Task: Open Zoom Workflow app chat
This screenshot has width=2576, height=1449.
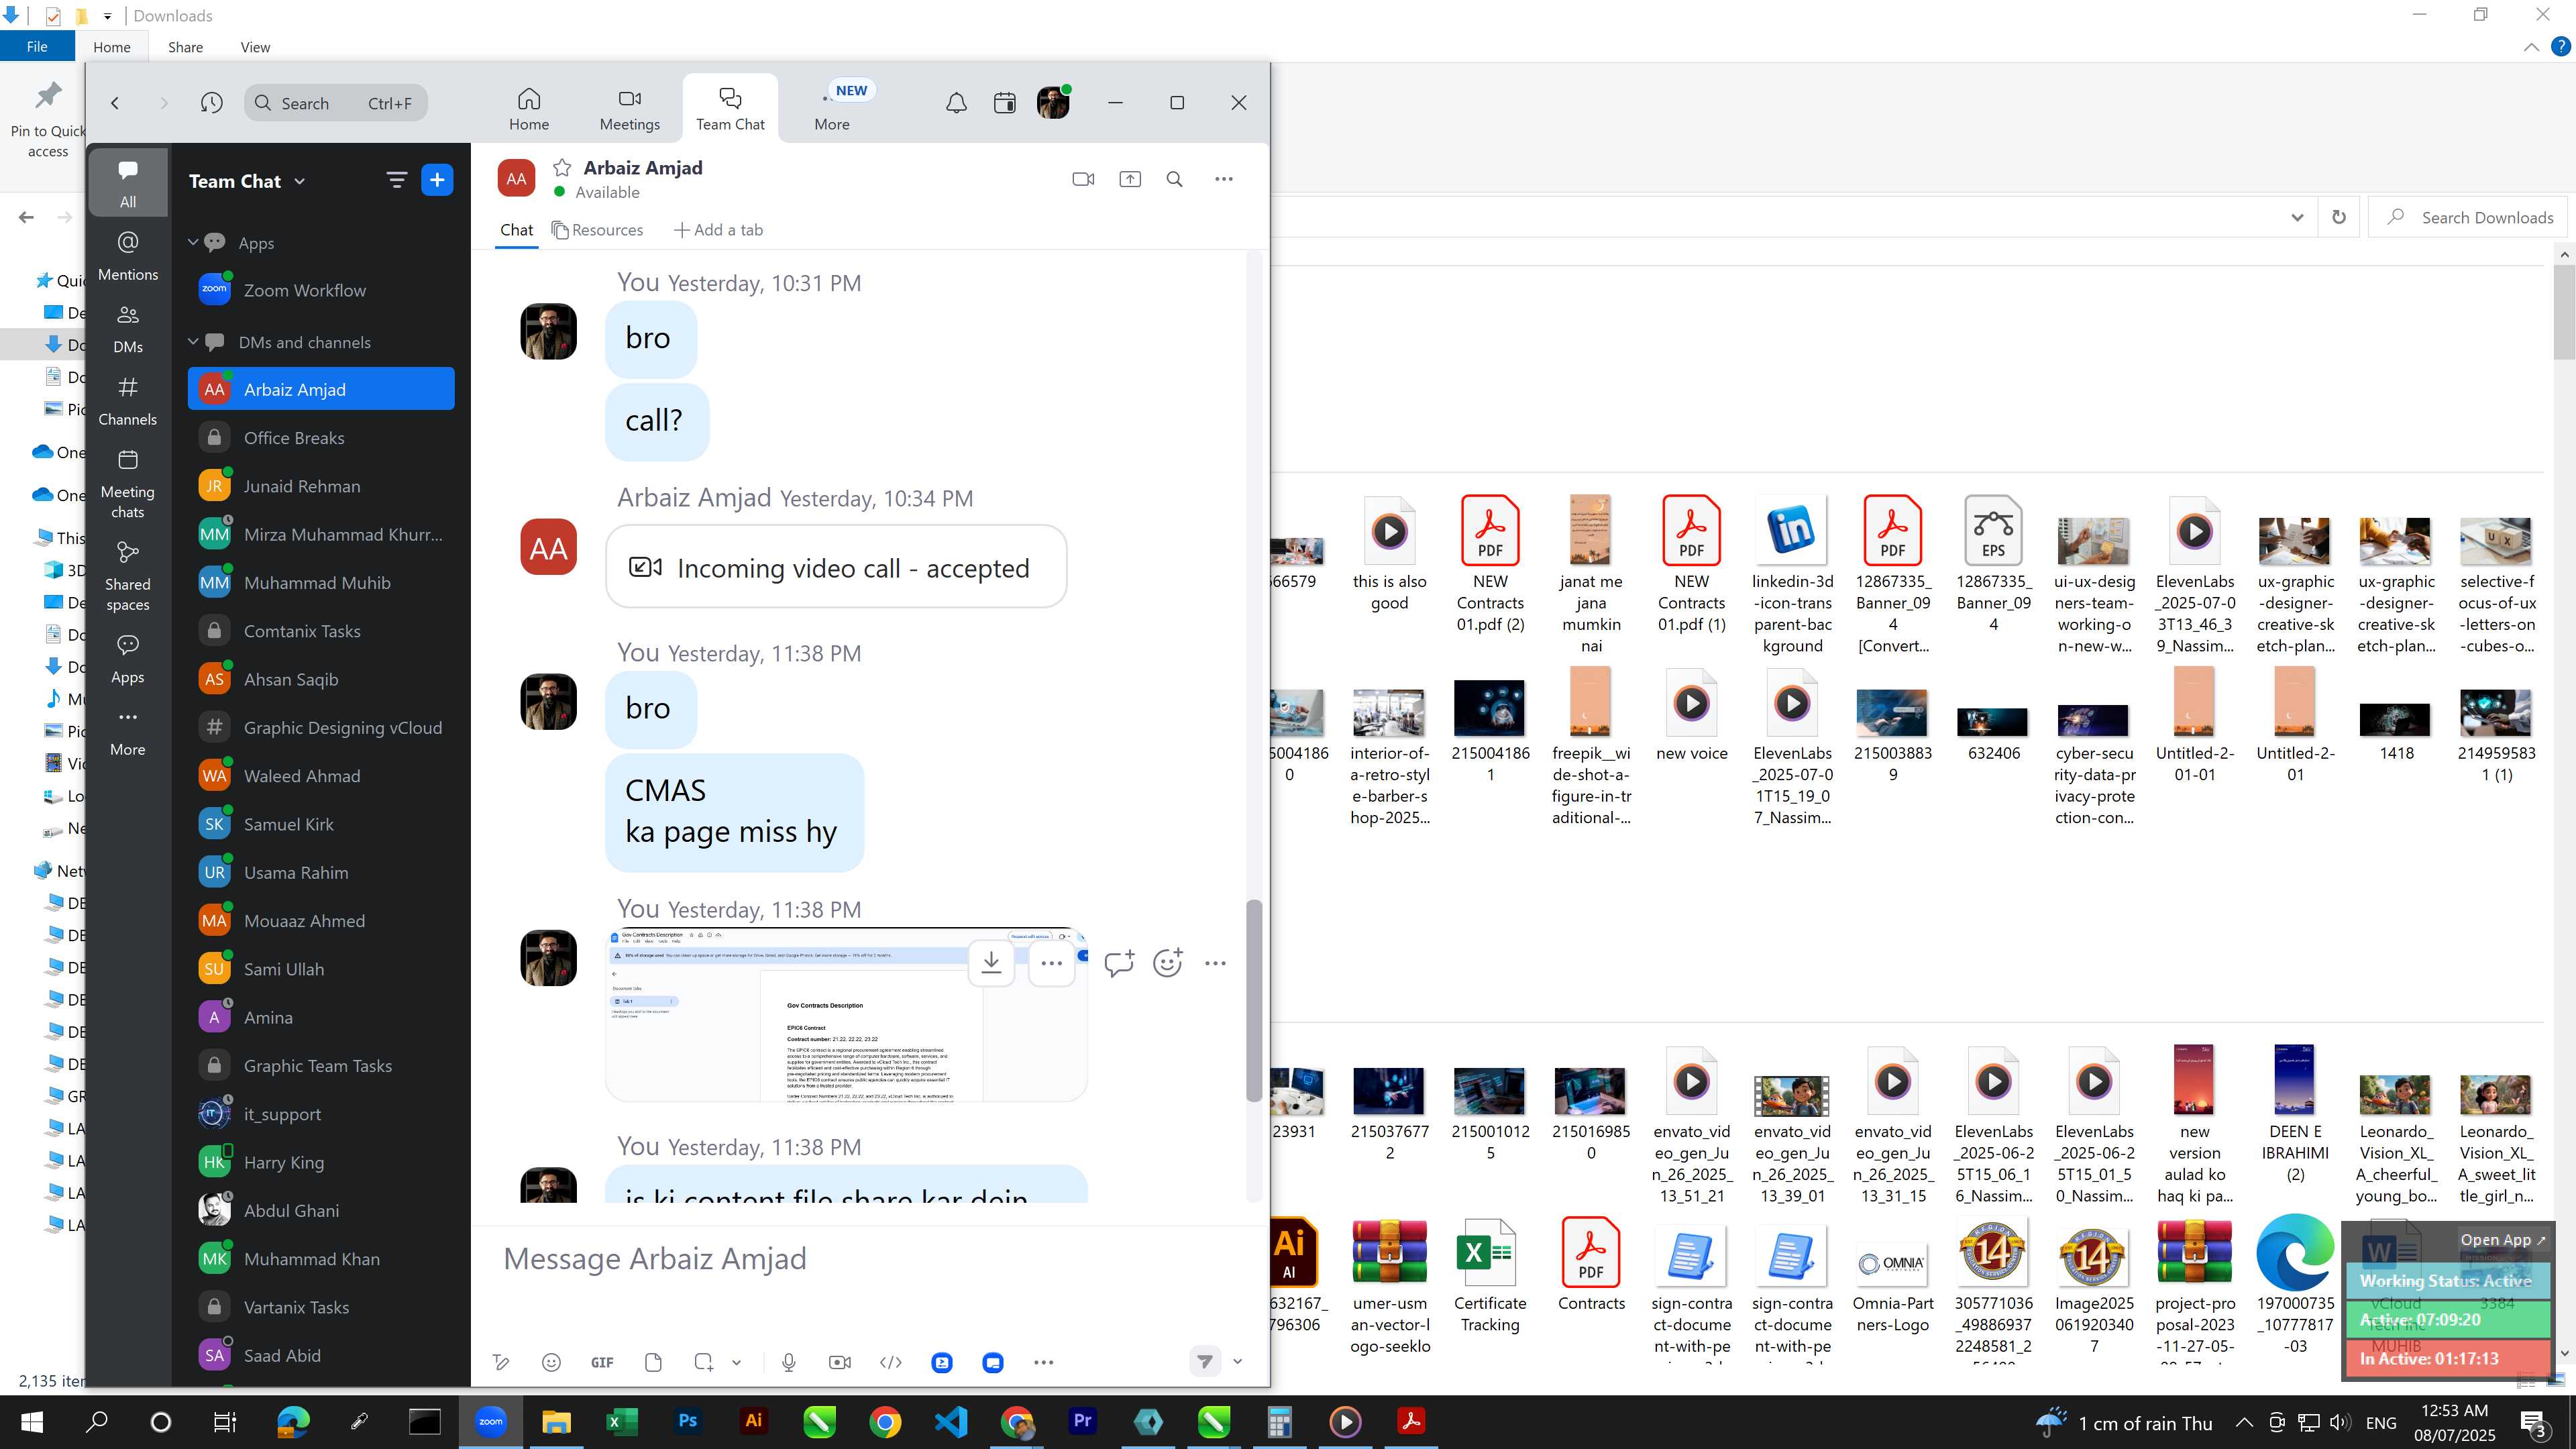Action: tap(321, 290)
